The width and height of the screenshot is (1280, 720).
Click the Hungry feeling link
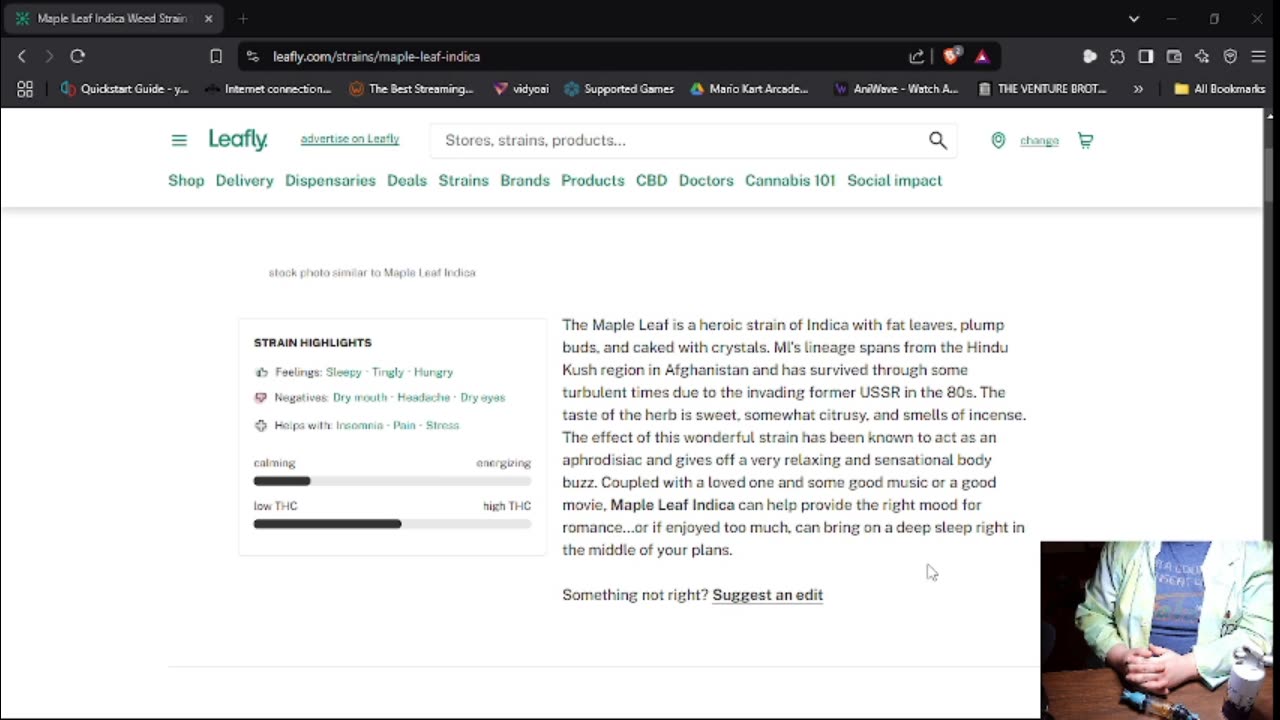(x=434, y=372)
